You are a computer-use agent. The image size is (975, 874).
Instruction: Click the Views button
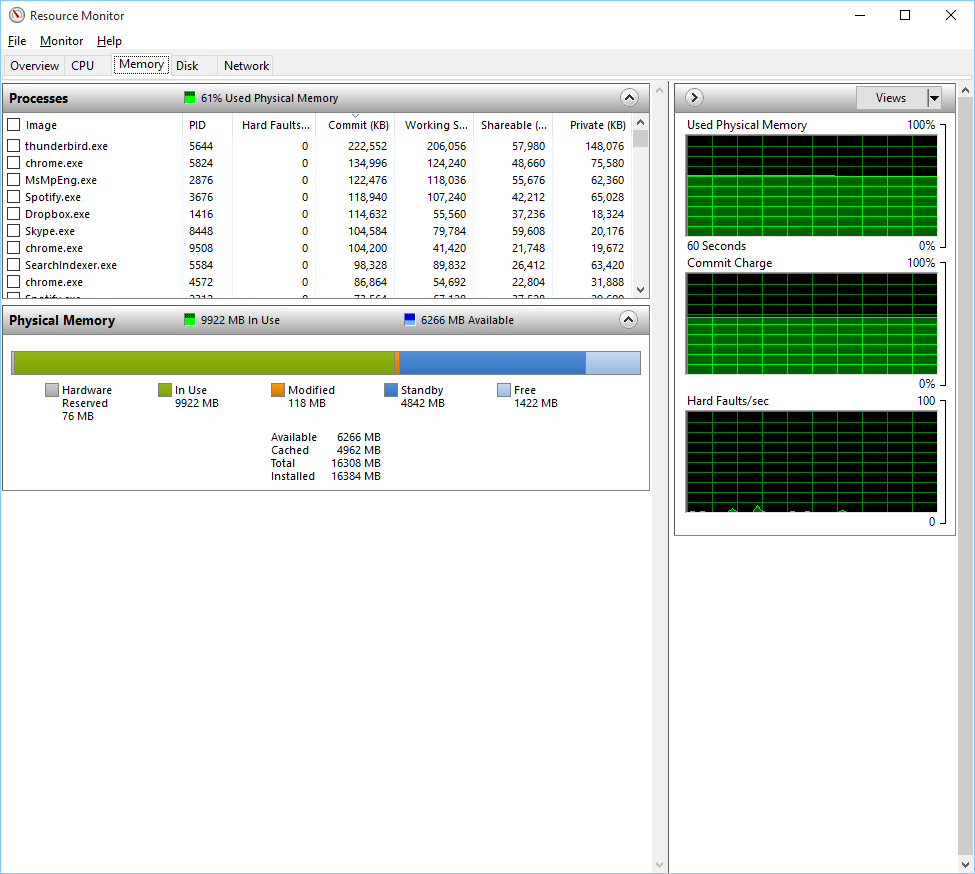coord(891,98)
